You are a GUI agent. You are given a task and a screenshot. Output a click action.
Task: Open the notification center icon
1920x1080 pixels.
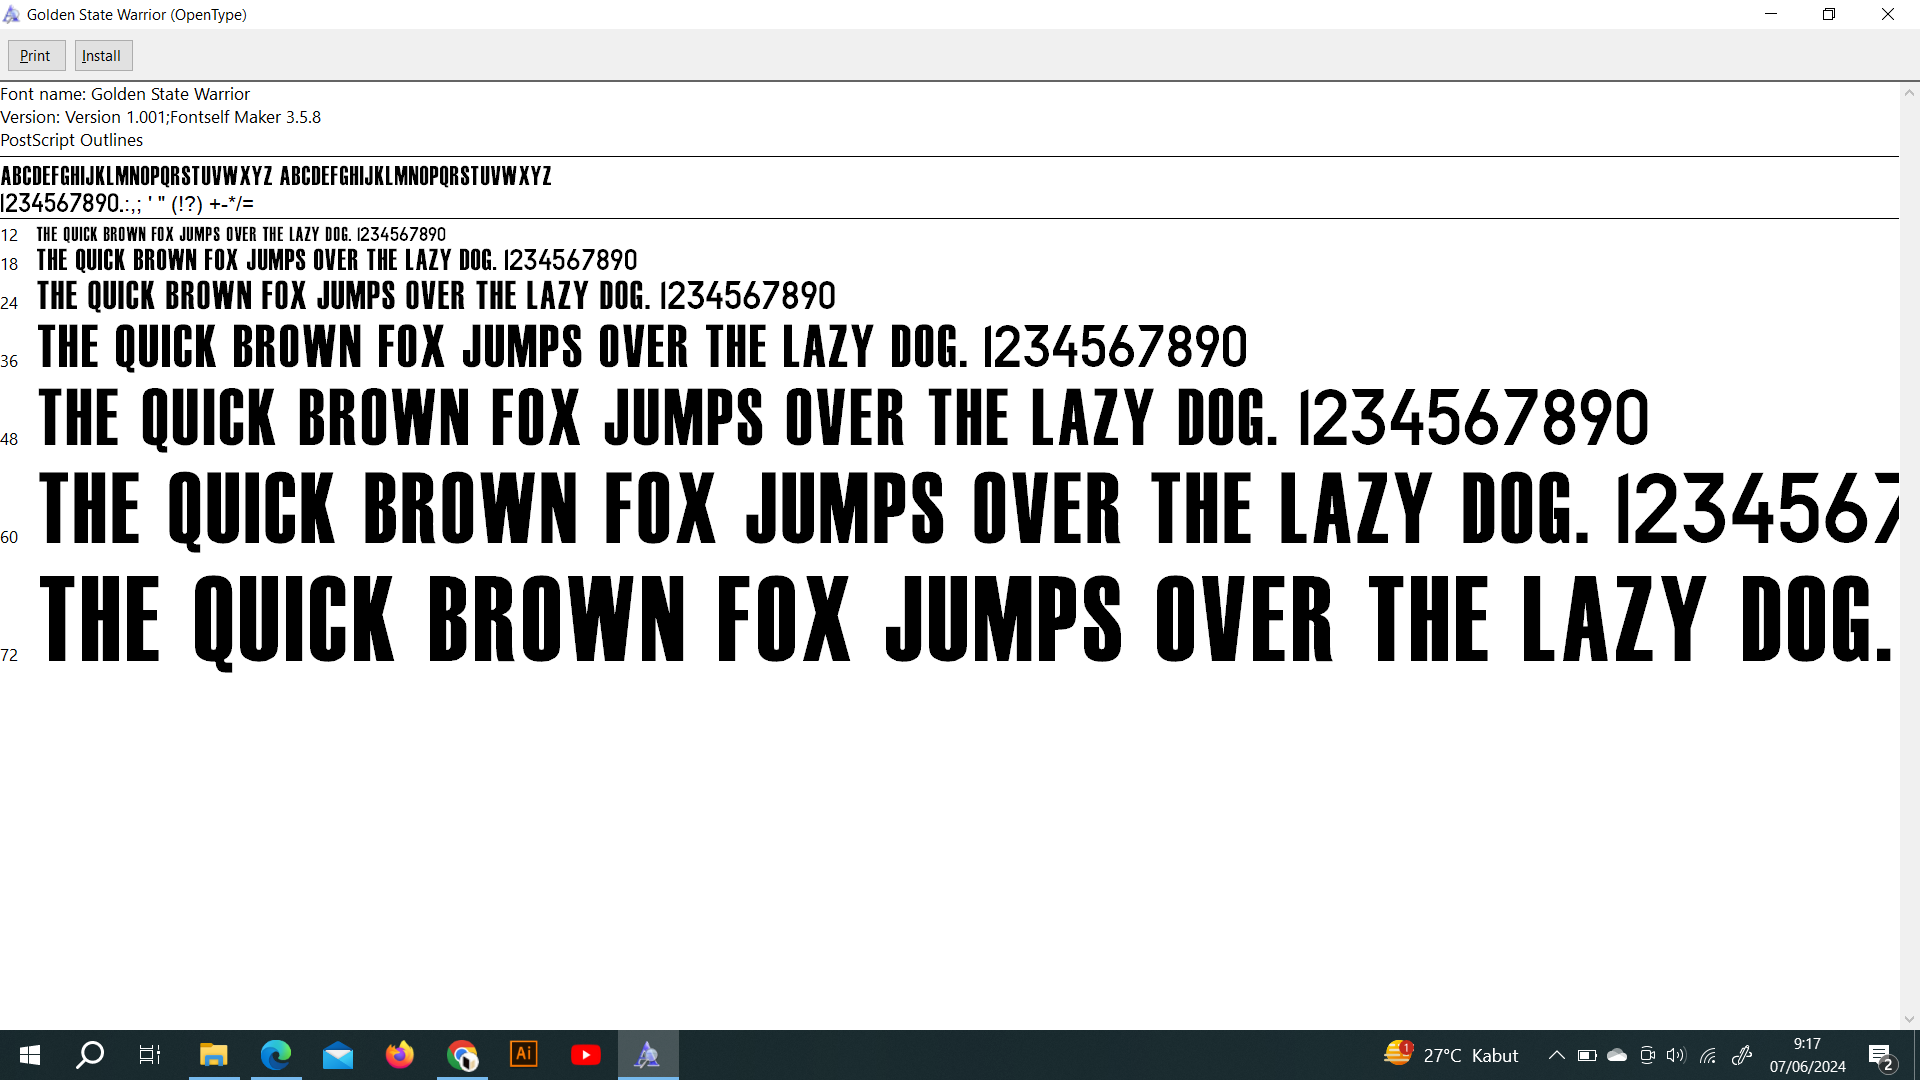pyautogui.click(x=1880, y=1055)
